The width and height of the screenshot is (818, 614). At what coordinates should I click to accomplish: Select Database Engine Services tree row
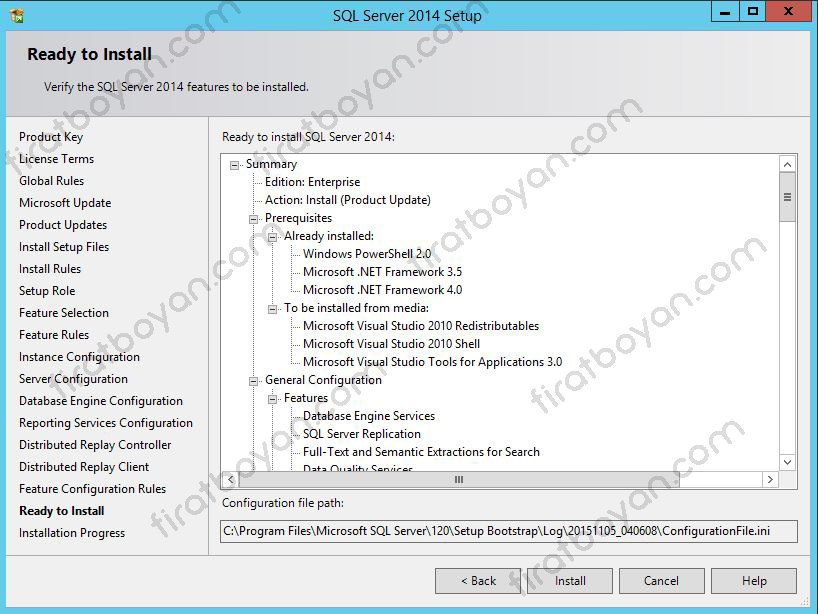pyautogui.click(x=369, y=416)
